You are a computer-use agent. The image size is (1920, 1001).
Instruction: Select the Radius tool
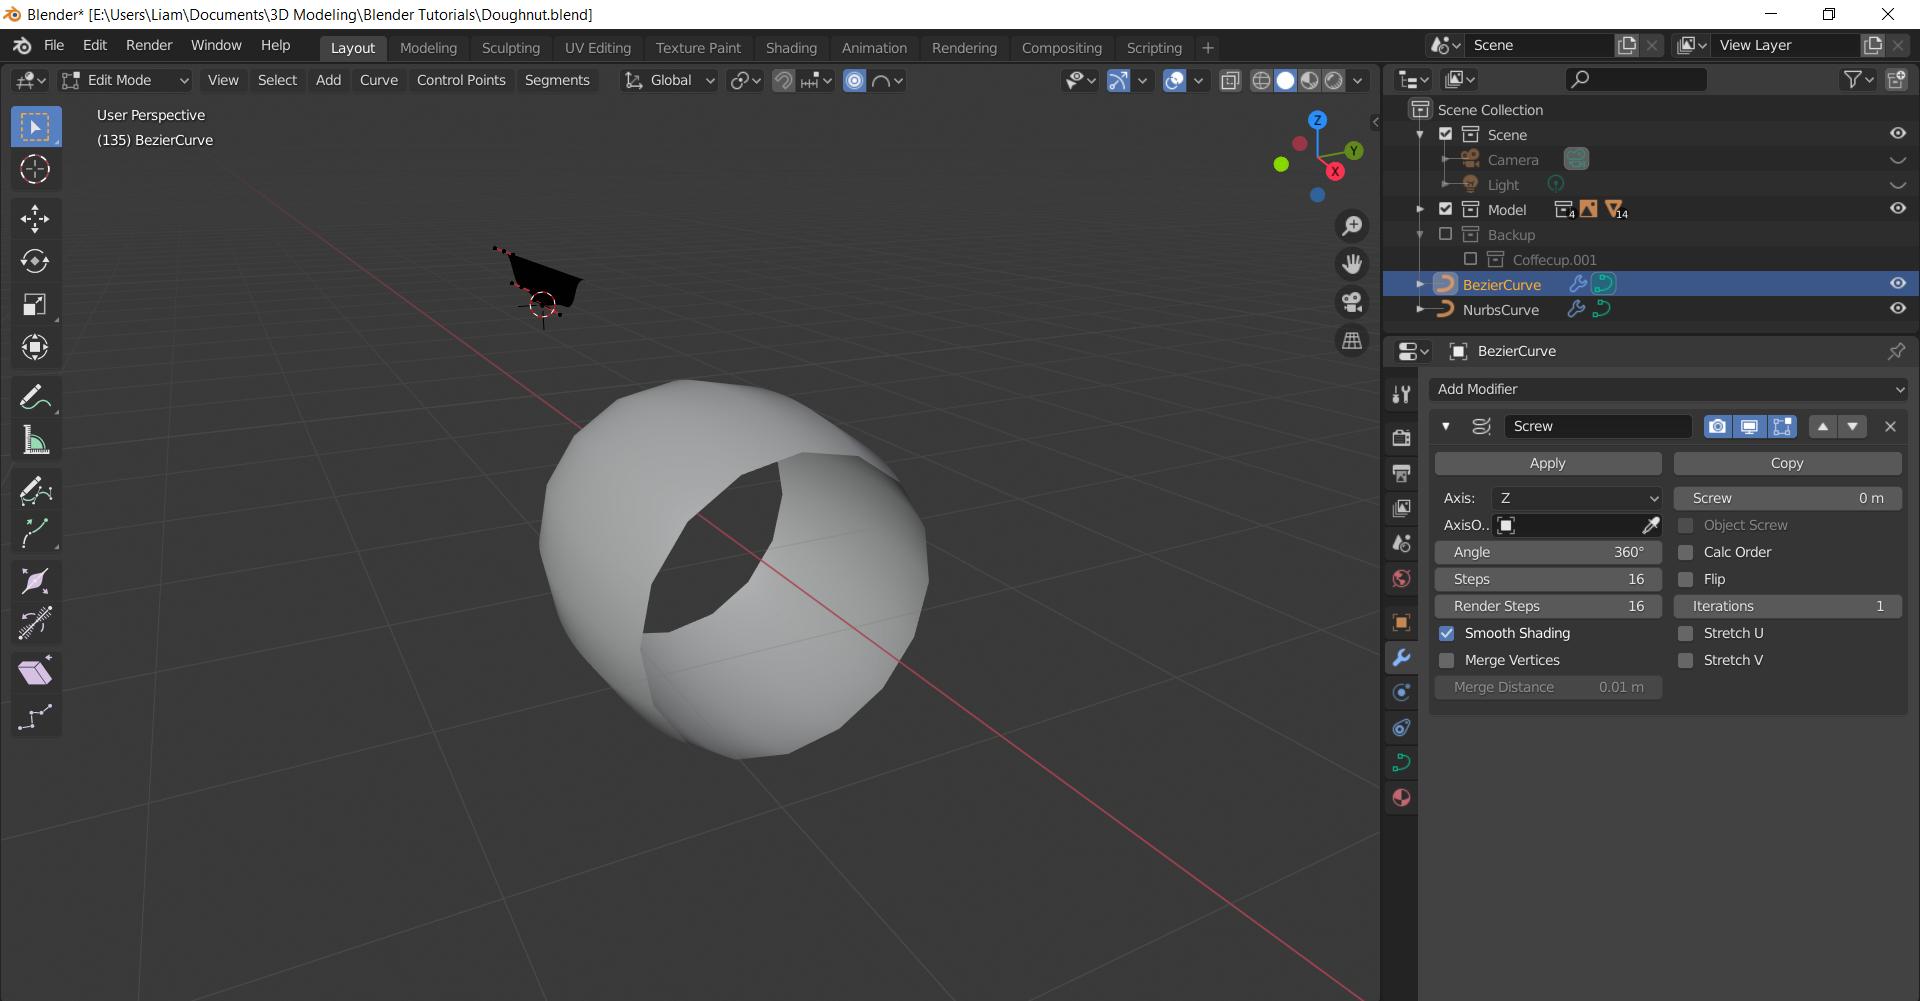(x=35, y=582)
